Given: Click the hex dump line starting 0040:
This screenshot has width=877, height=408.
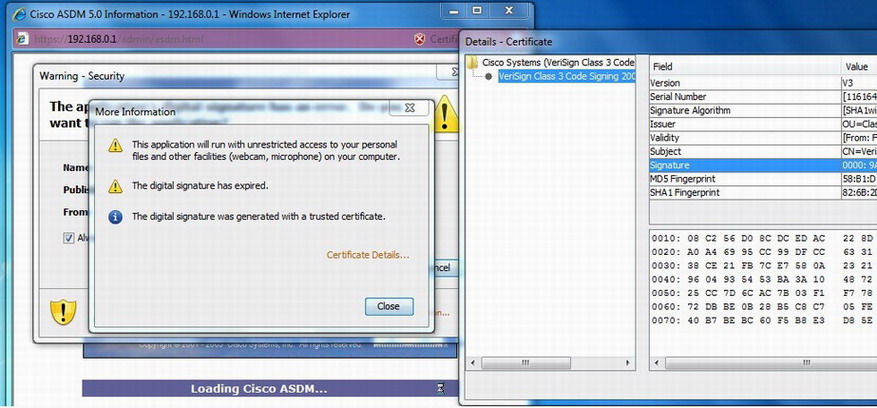Looking at the screenshot, I should (x=764, y=279).
